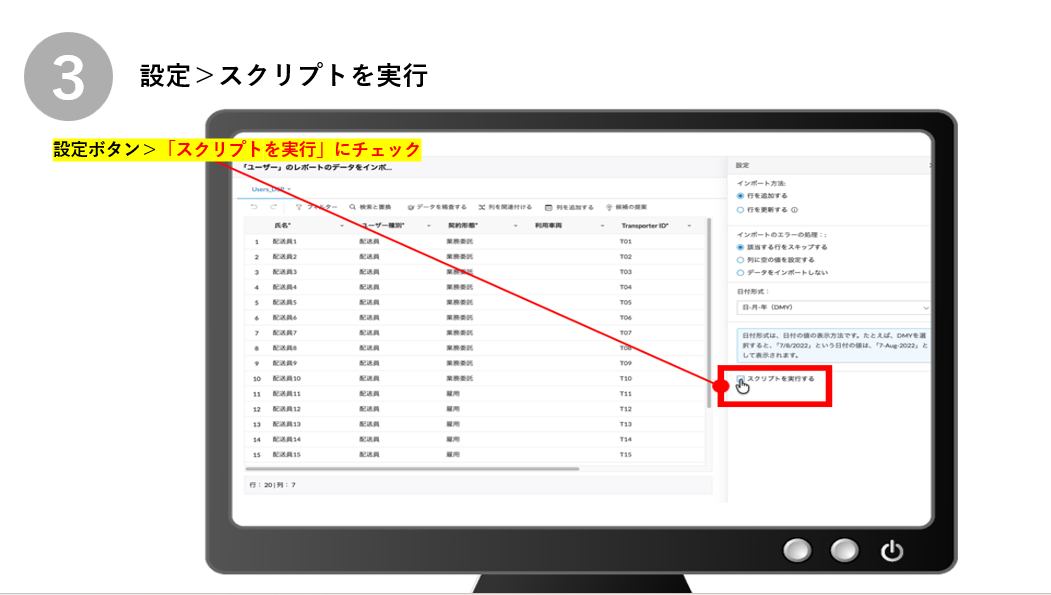Click the redo arrow icon

(x=273, y=207)
